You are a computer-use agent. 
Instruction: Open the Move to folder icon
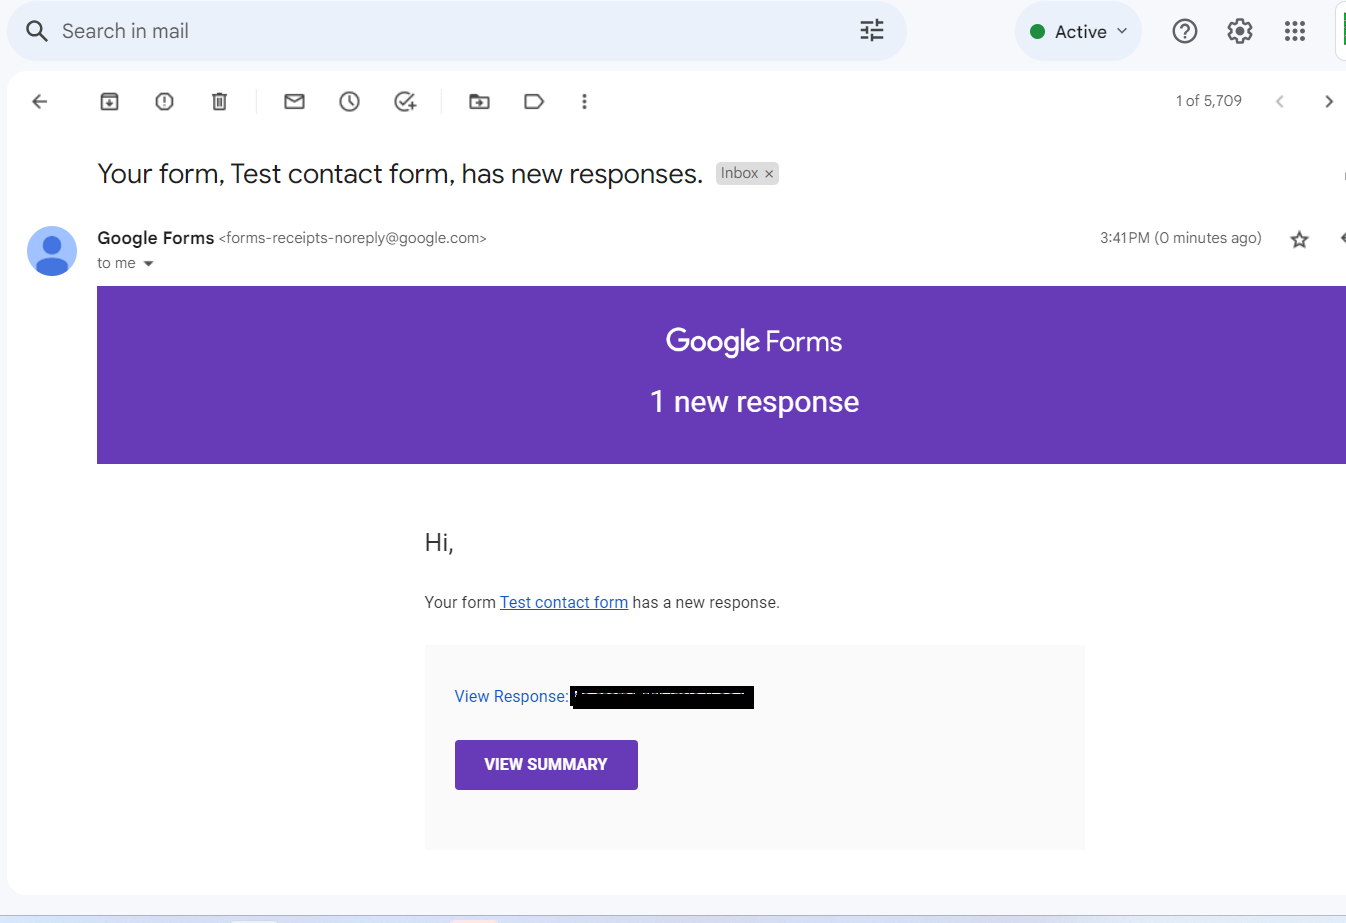[479, 101]
